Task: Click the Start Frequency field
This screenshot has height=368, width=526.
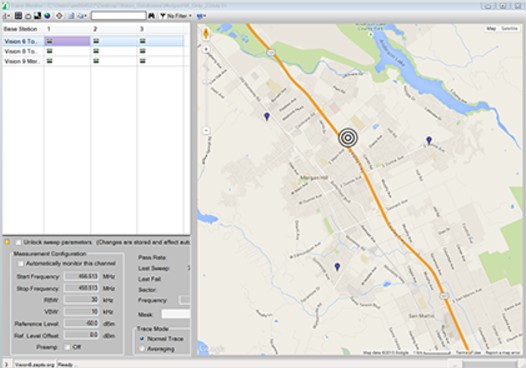Action: tap(81, 276)
